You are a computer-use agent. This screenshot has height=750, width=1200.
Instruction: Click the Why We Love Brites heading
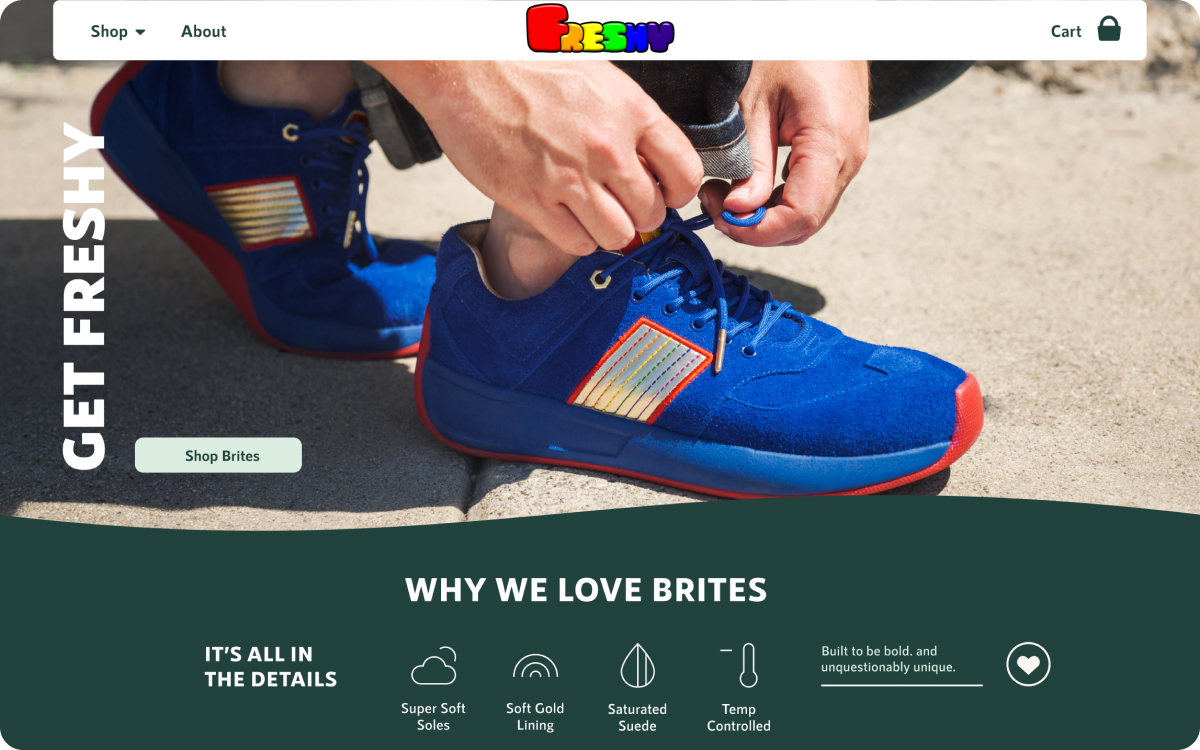coord(586,590)
